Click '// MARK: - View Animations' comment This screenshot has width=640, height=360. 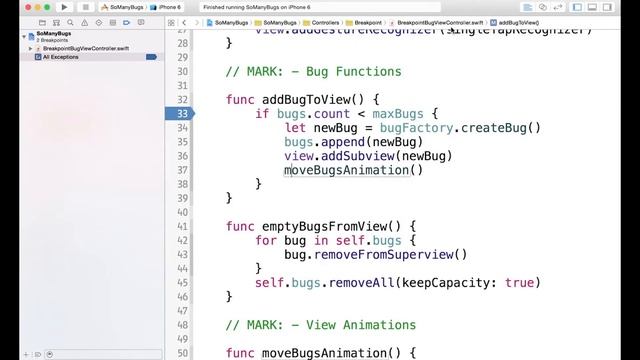(321, 325)
